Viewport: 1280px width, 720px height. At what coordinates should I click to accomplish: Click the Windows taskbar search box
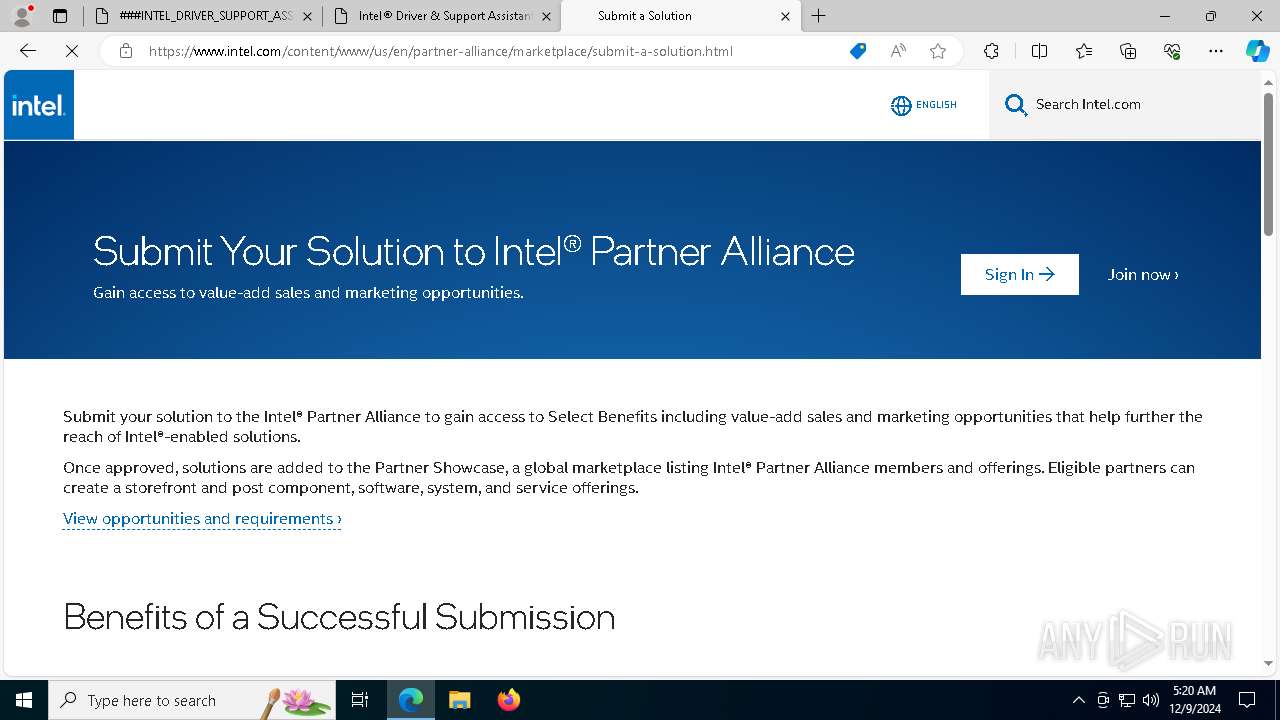[x=192, y=700]
